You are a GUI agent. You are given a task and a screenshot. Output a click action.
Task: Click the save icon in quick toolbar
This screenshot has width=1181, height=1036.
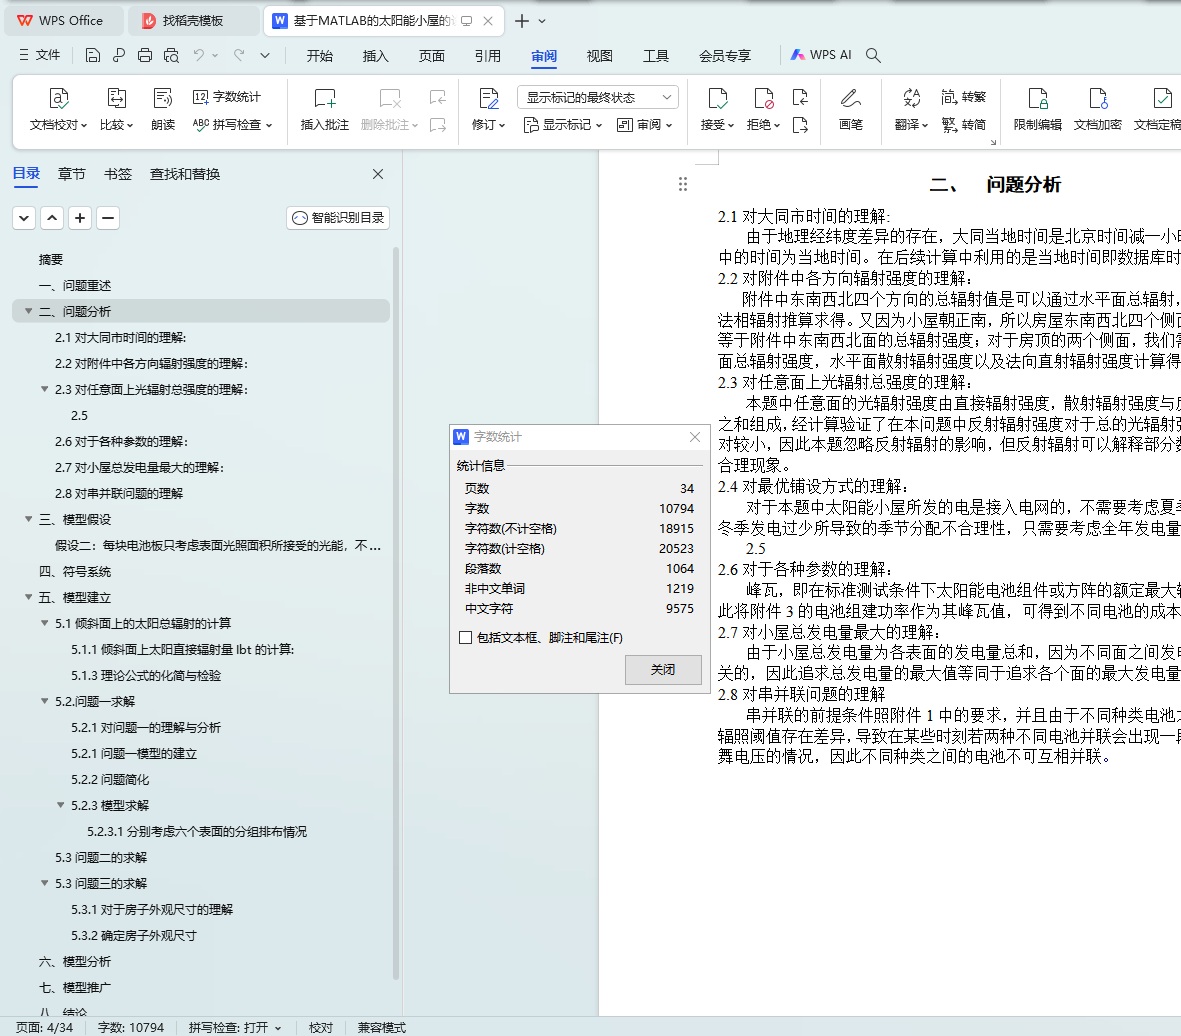93,55
